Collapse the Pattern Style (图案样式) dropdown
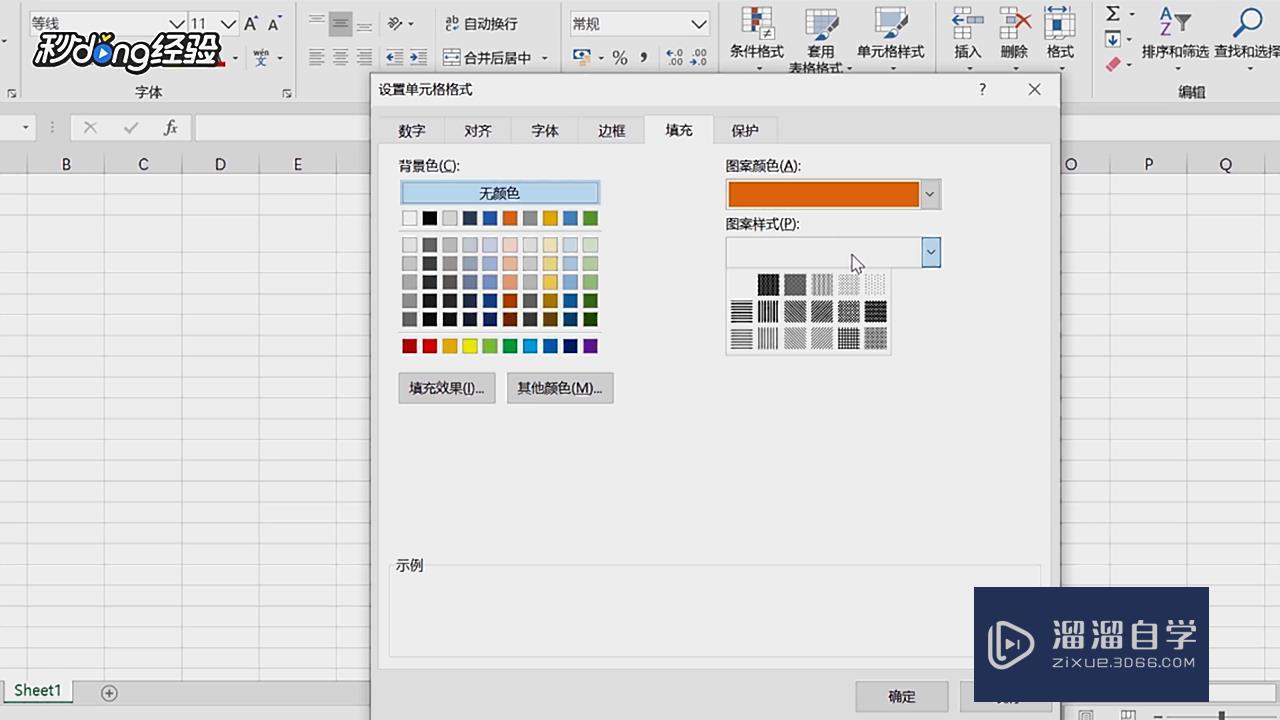This screenshot has width=1280, height=720. [x=931, y=253]
